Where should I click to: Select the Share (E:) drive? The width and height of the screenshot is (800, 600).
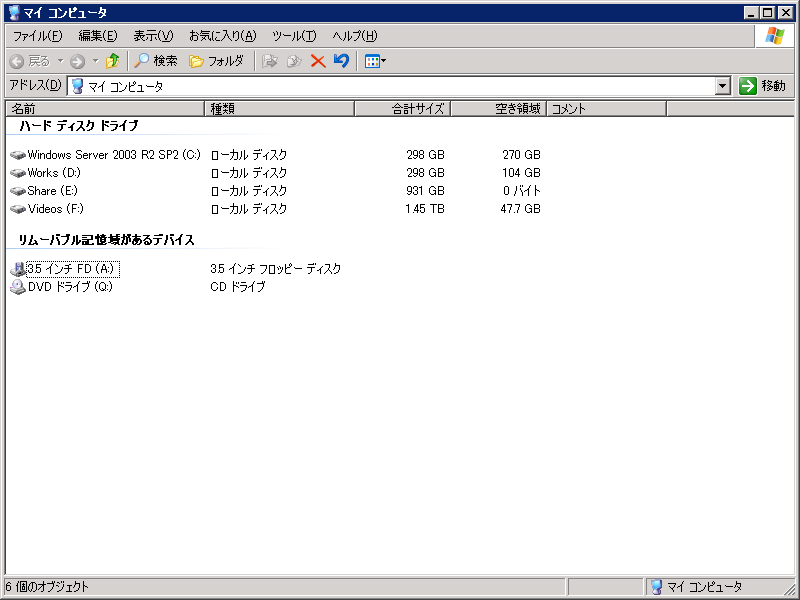coord(52,191)
